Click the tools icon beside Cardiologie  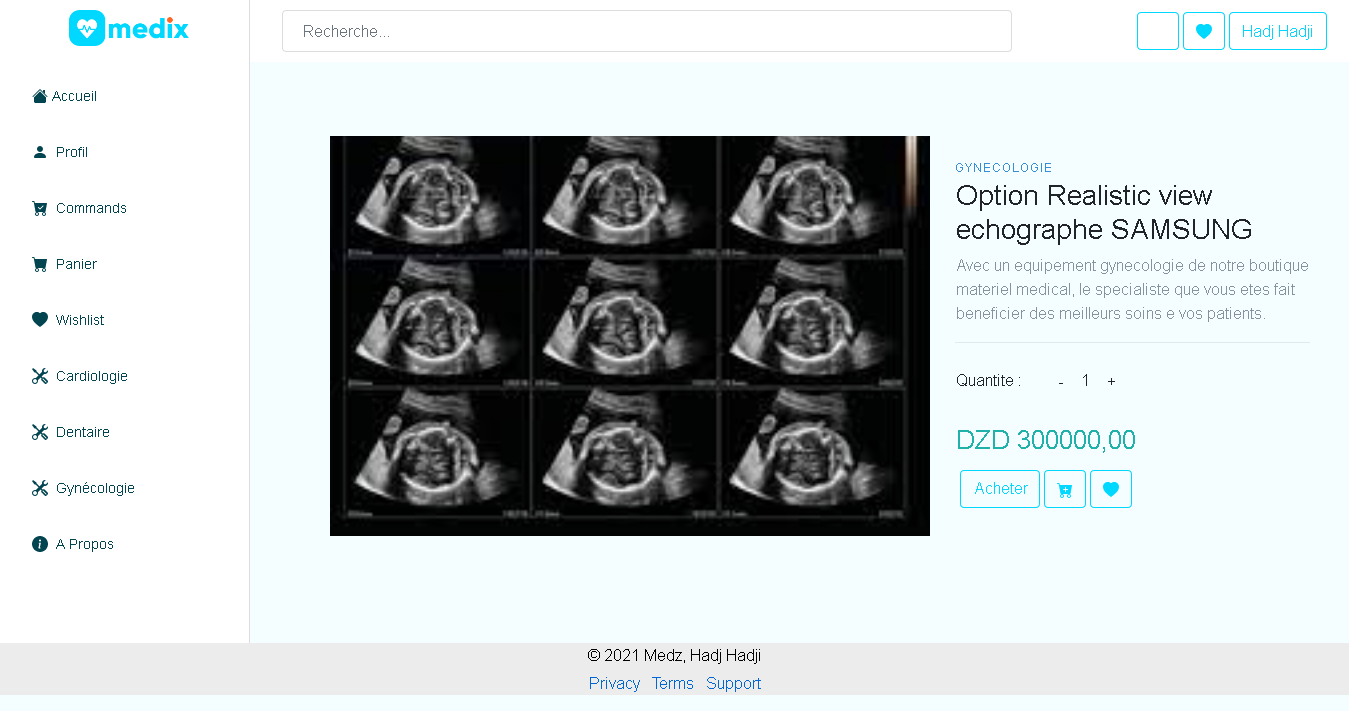point(40,376)
